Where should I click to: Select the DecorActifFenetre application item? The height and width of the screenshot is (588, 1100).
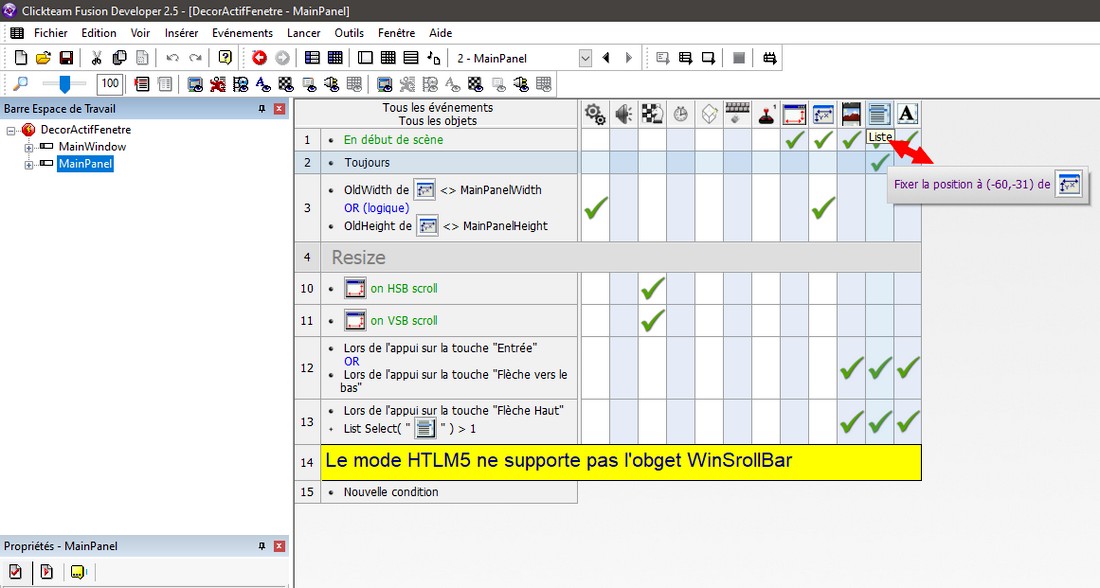point(85,130)
